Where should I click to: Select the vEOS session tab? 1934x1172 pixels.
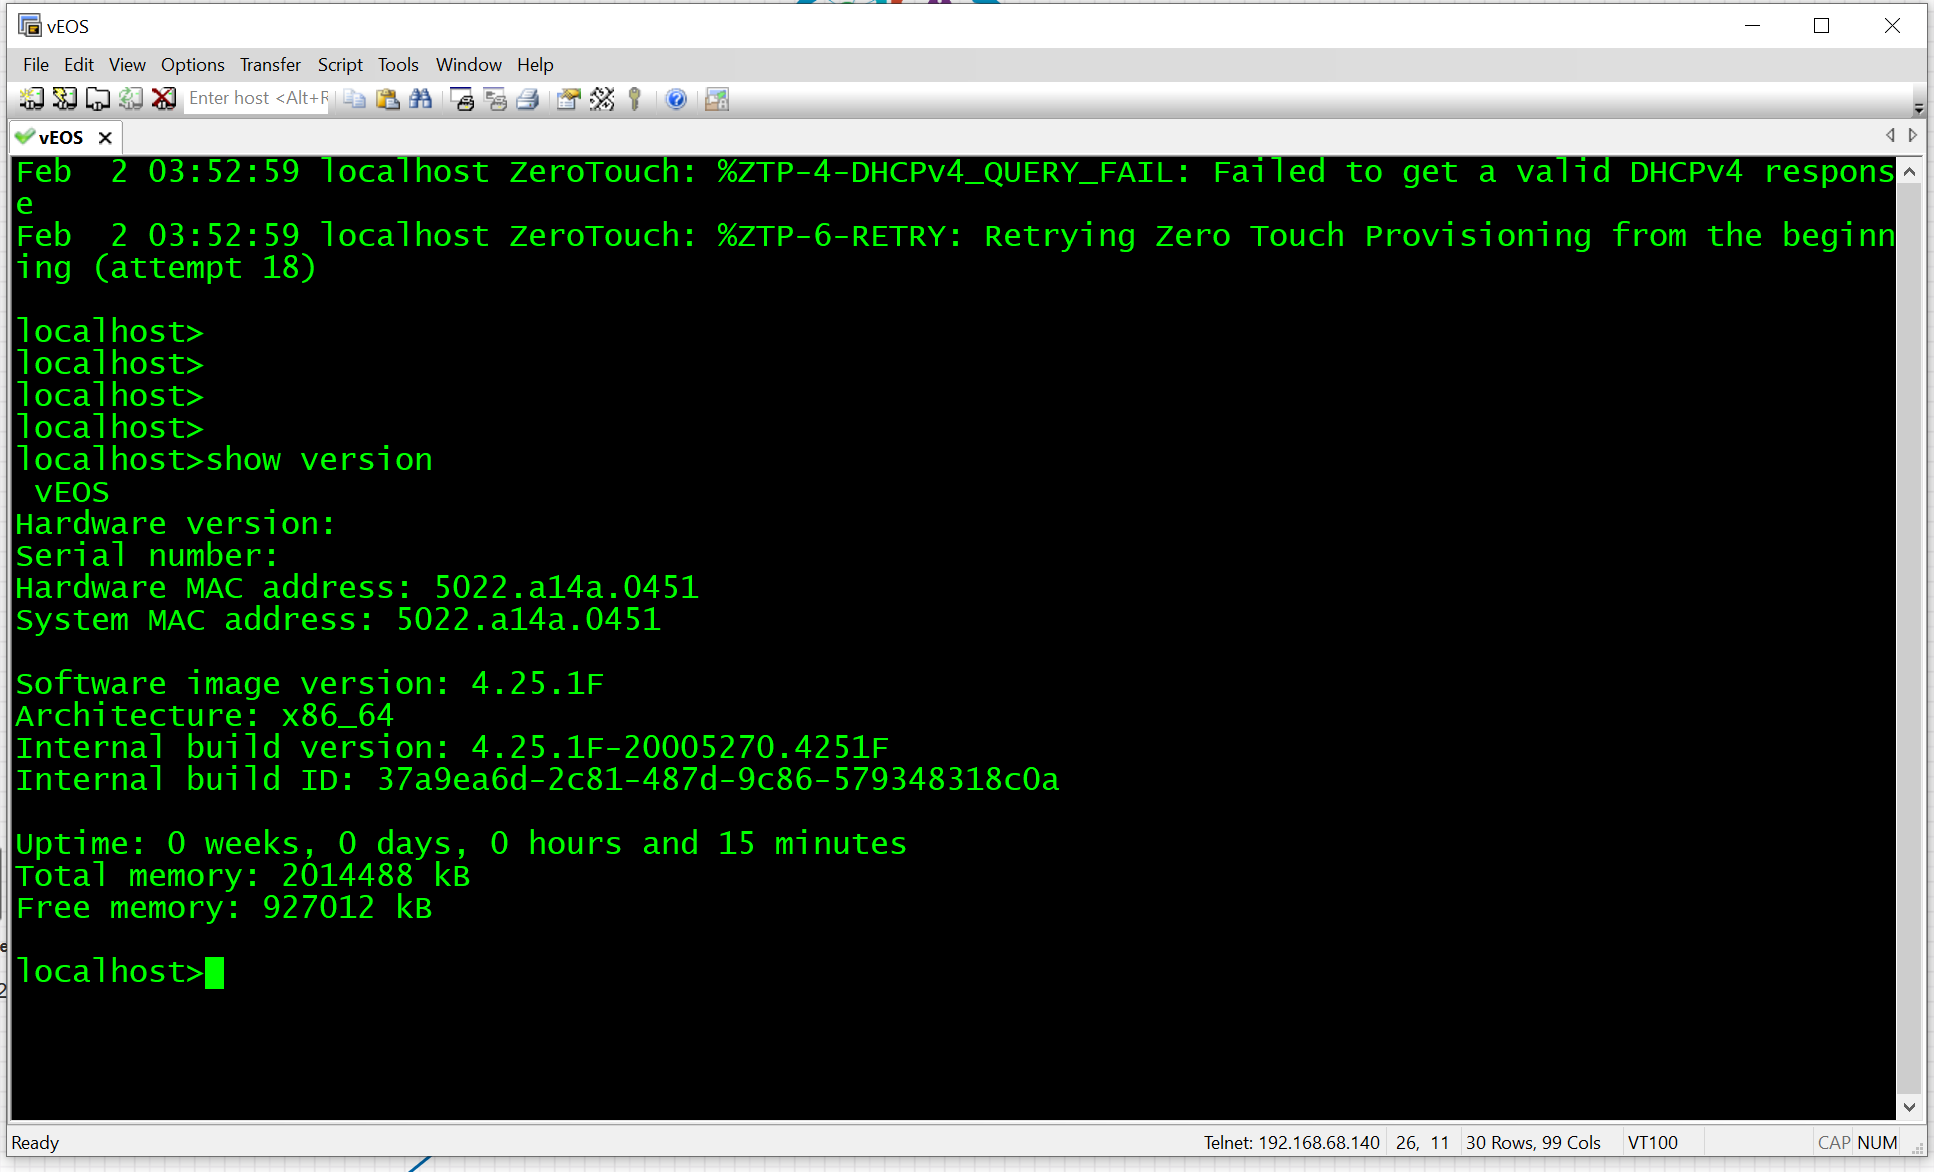[60, 137]
